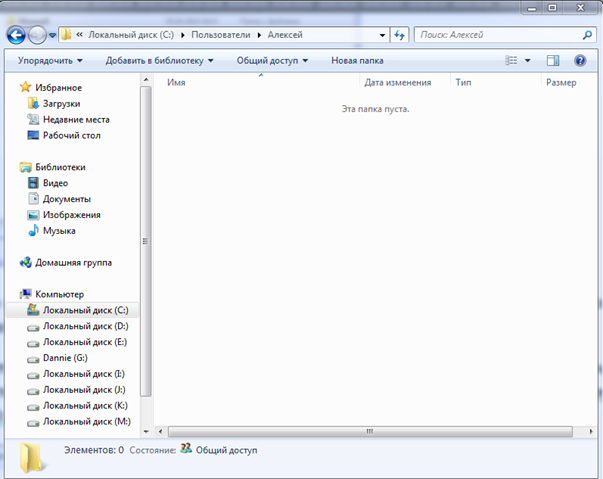Click the Back navigation arrow button
Image resolution: width=603 pixels, height=479 pixels.
click(16, 35)
